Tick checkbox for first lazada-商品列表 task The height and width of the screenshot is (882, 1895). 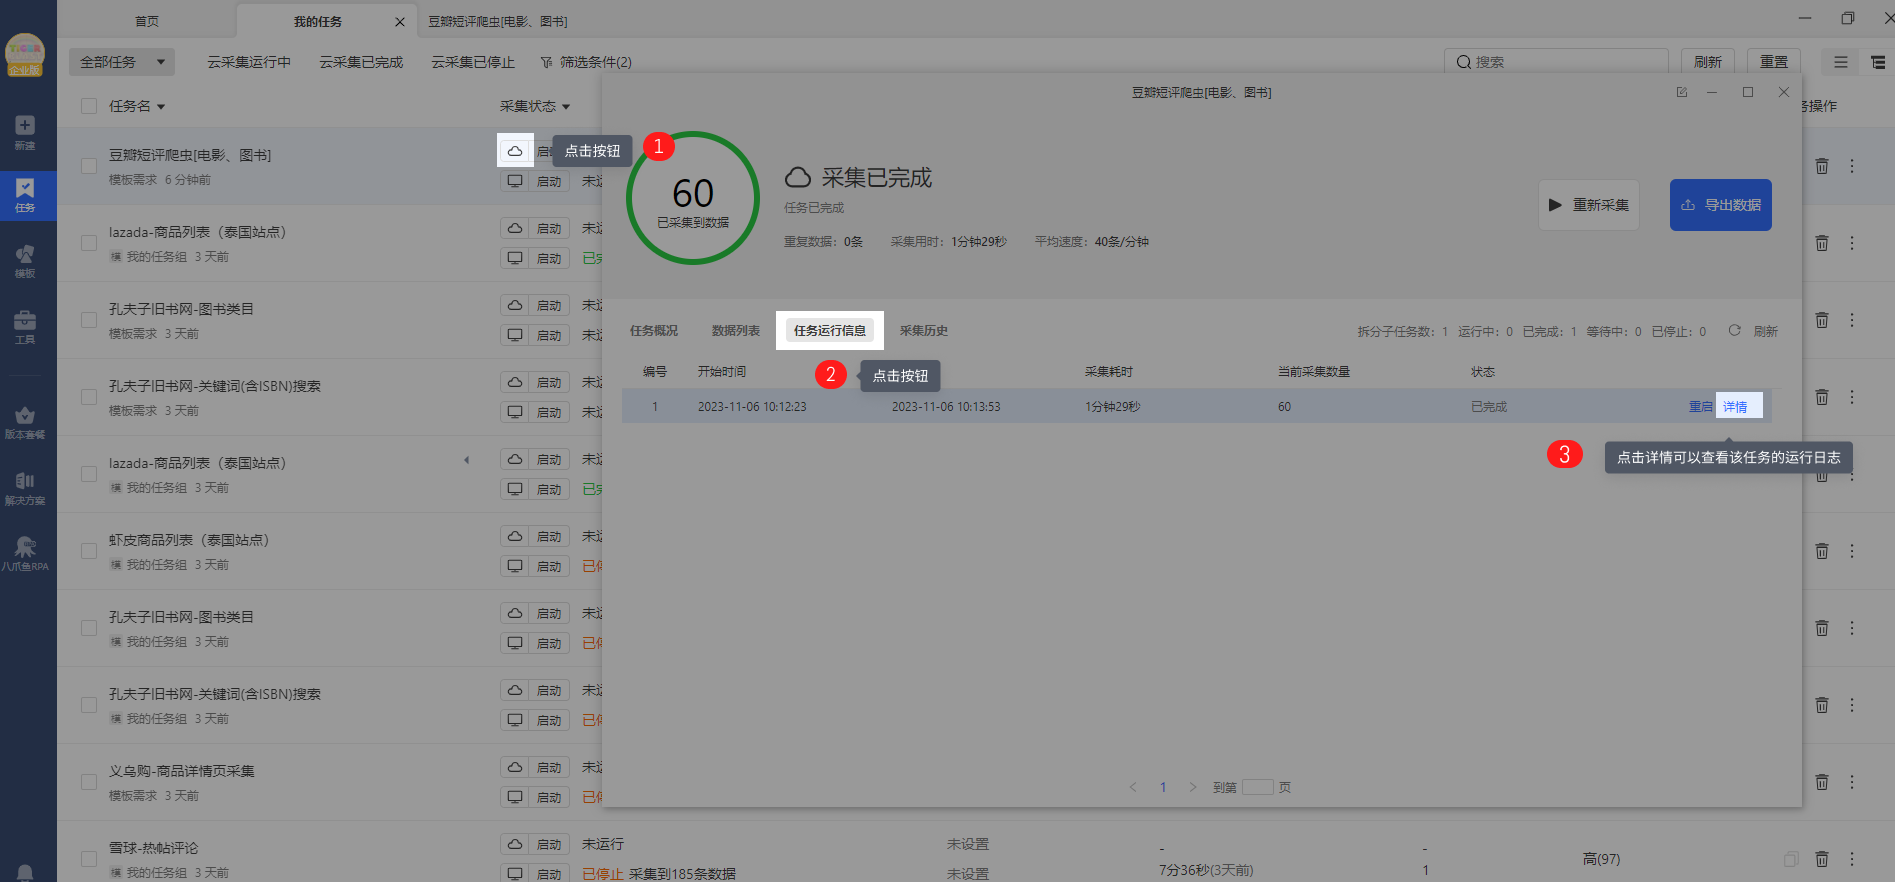click(89, 243)
